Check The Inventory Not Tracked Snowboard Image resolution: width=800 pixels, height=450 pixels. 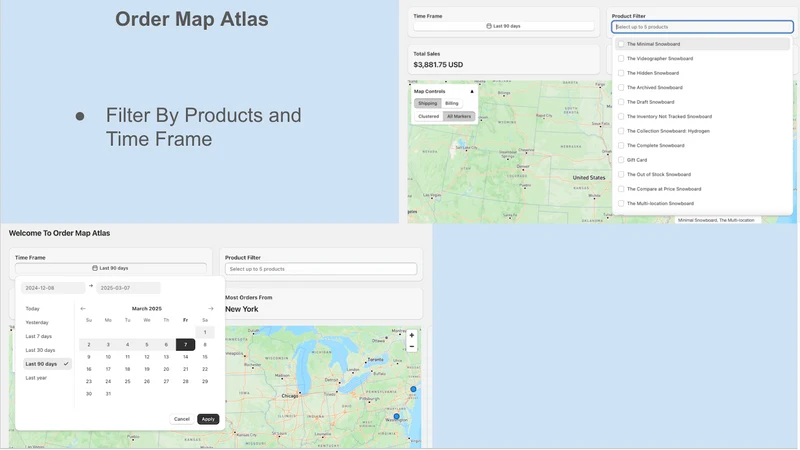621,116
